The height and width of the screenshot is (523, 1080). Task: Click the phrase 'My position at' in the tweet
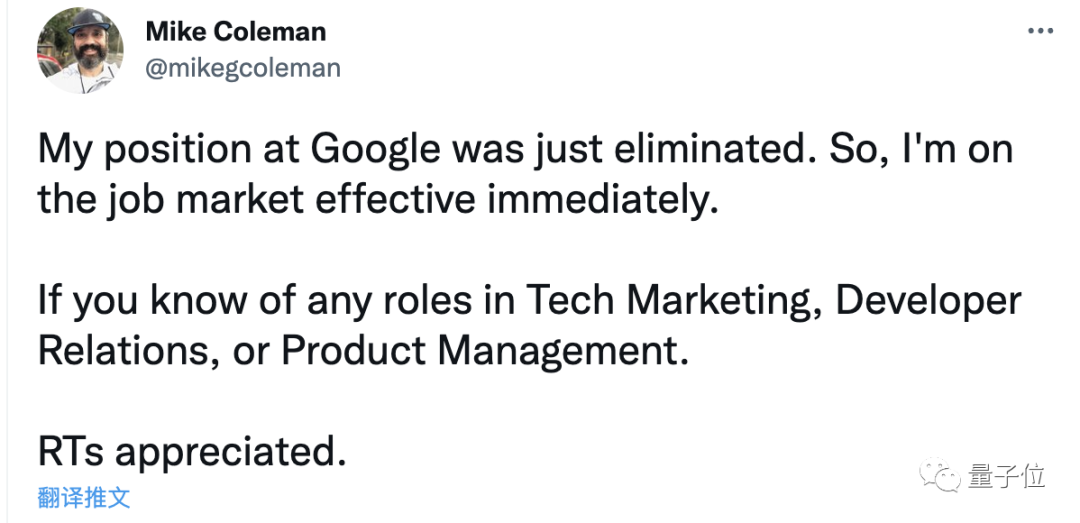point(168,150)
